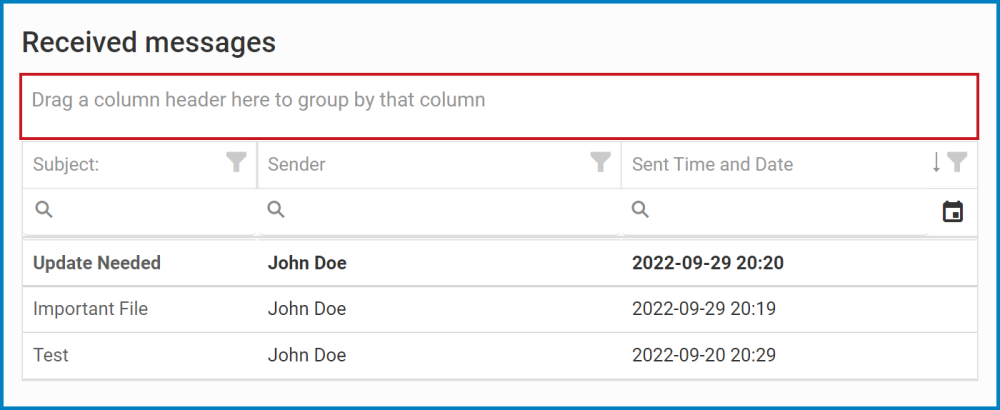Image resolution: width=1000 pixels, height=410 pixels.
Task: Click the descending sort arrow icon
Action: pyautogui.click(x=936, y=163)
